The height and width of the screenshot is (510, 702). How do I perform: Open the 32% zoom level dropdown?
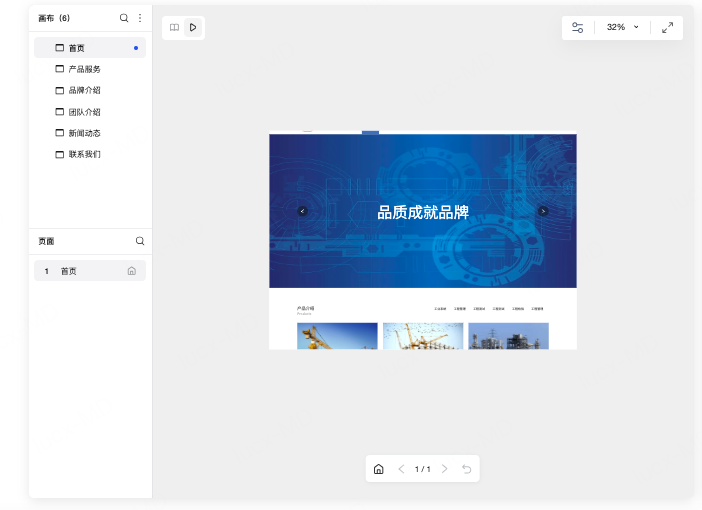coord(623,27)
